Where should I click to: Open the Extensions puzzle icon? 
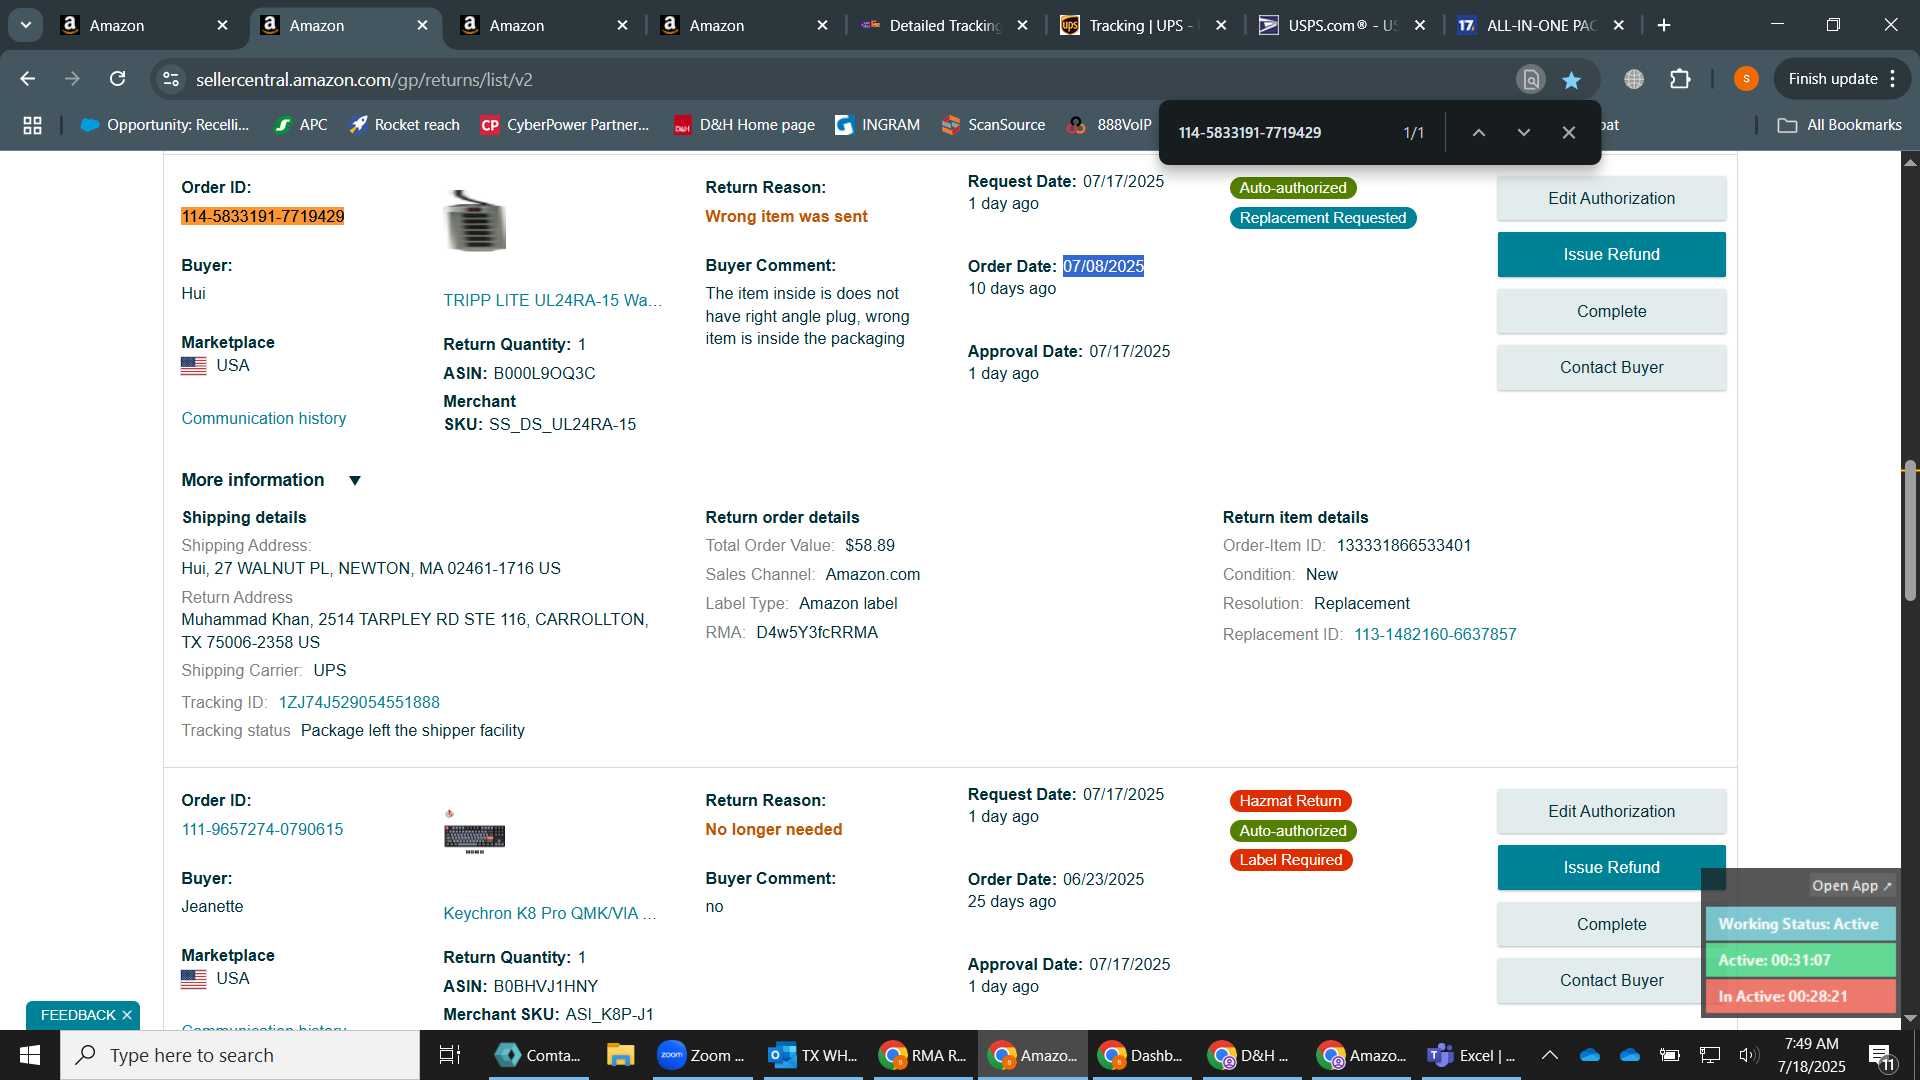pos(1680,79)
